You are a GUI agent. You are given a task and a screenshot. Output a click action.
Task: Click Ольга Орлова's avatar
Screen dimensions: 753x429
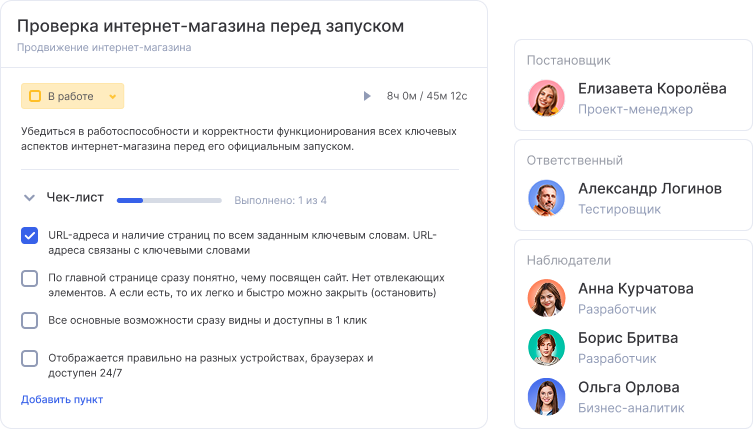click(547, 396)
